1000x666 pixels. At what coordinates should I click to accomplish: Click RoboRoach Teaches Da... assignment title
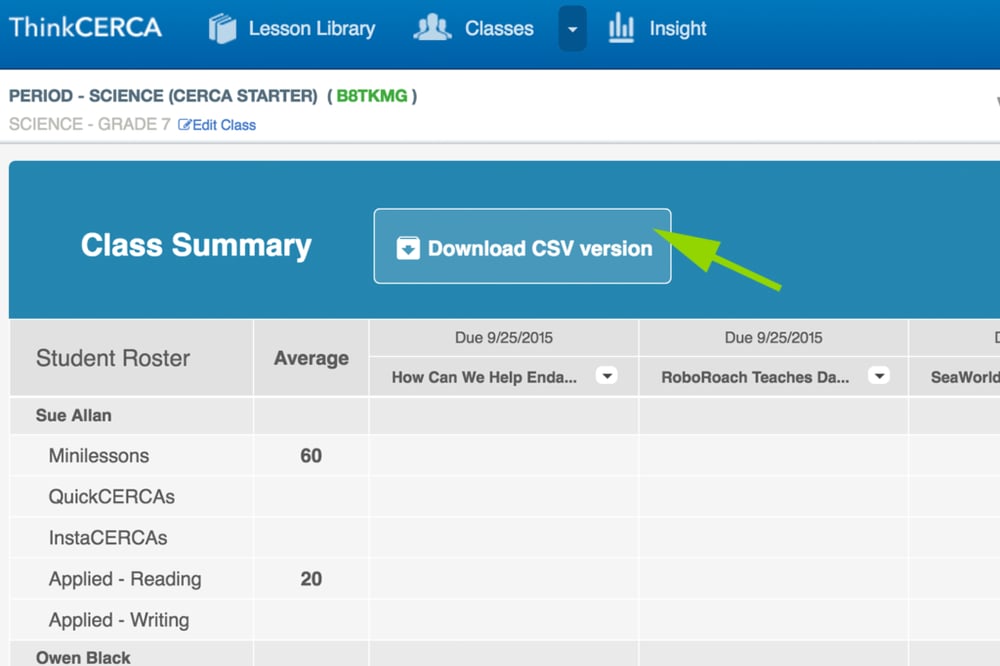tap(755, 378)
